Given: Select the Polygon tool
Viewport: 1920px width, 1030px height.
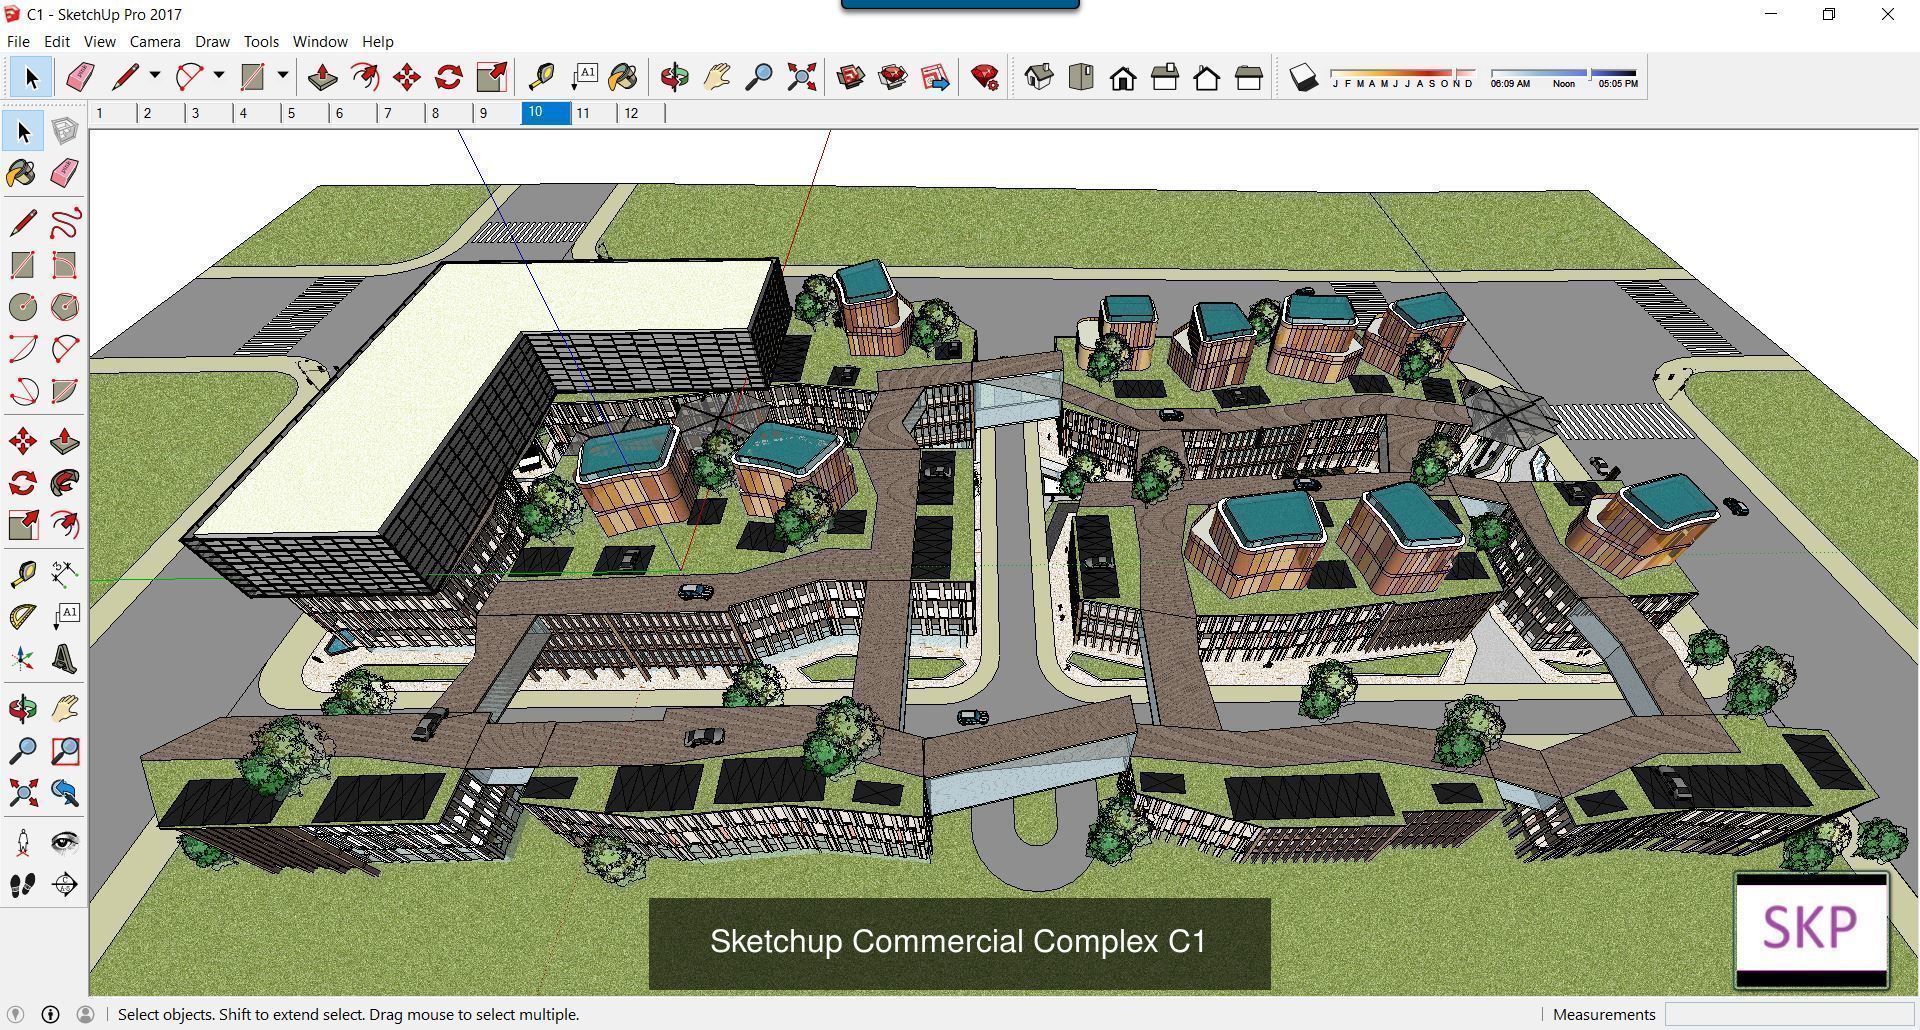Looking at the screenshot, I should (65, 307).
